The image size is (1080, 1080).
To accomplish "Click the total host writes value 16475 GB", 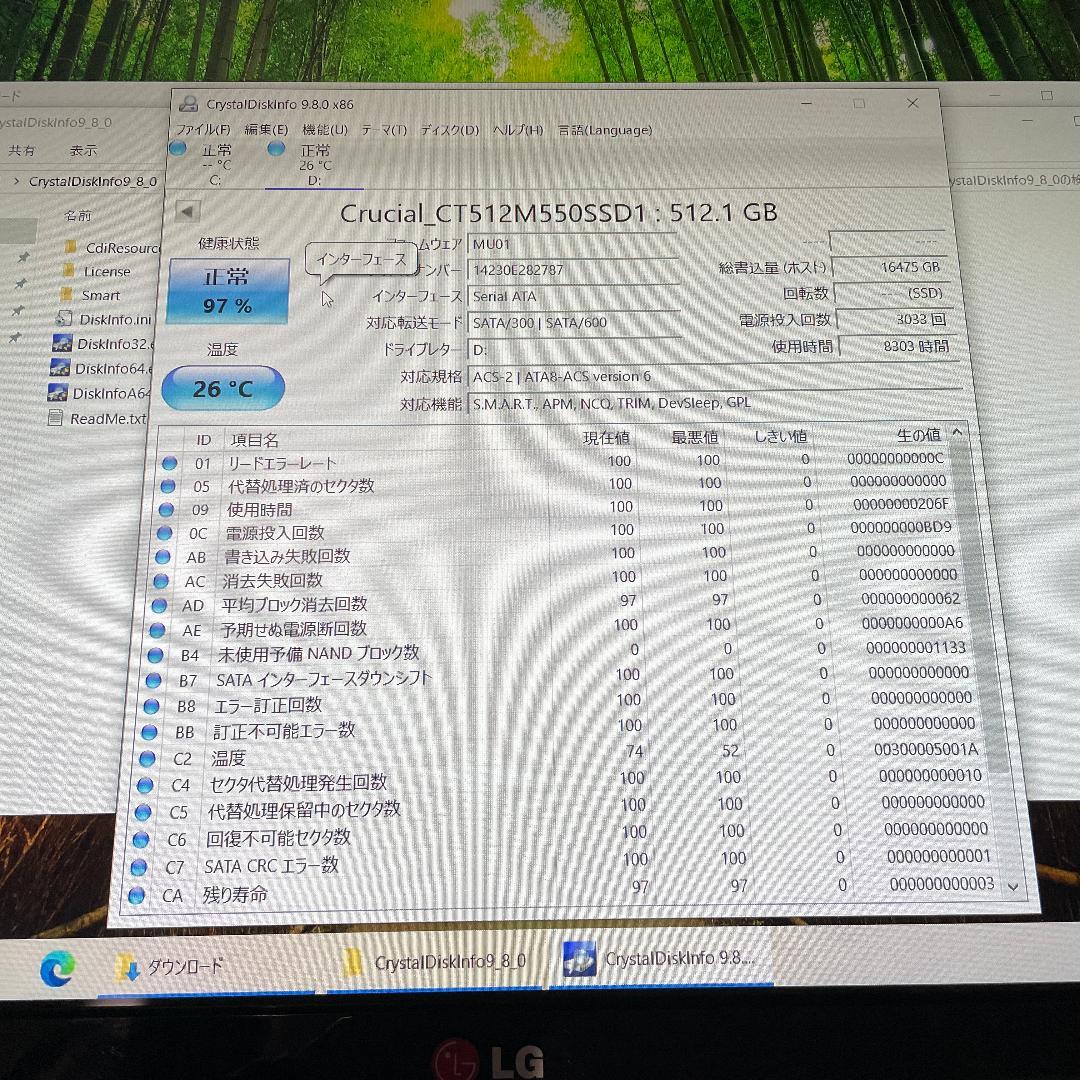I will pyautogui.click(x=890, y=267).
